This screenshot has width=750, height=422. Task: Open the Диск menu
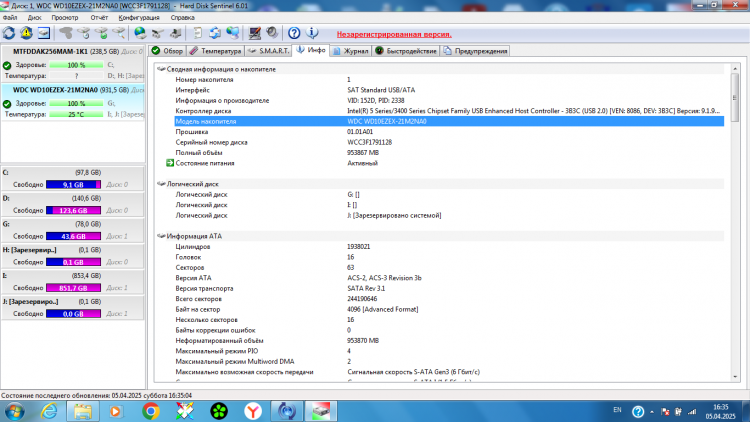tap(34, 18)
